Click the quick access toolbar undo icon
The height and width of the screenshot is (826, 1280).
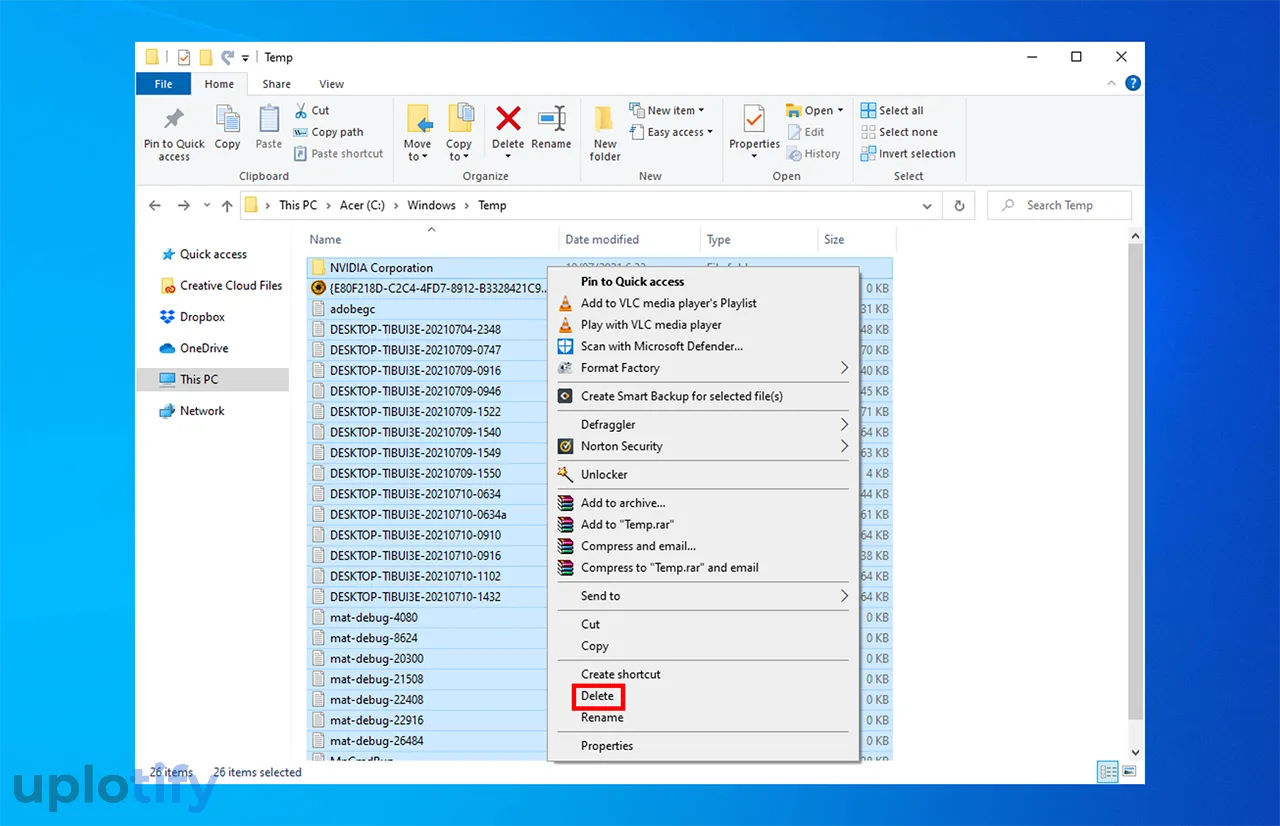click(x=227, y=57)
